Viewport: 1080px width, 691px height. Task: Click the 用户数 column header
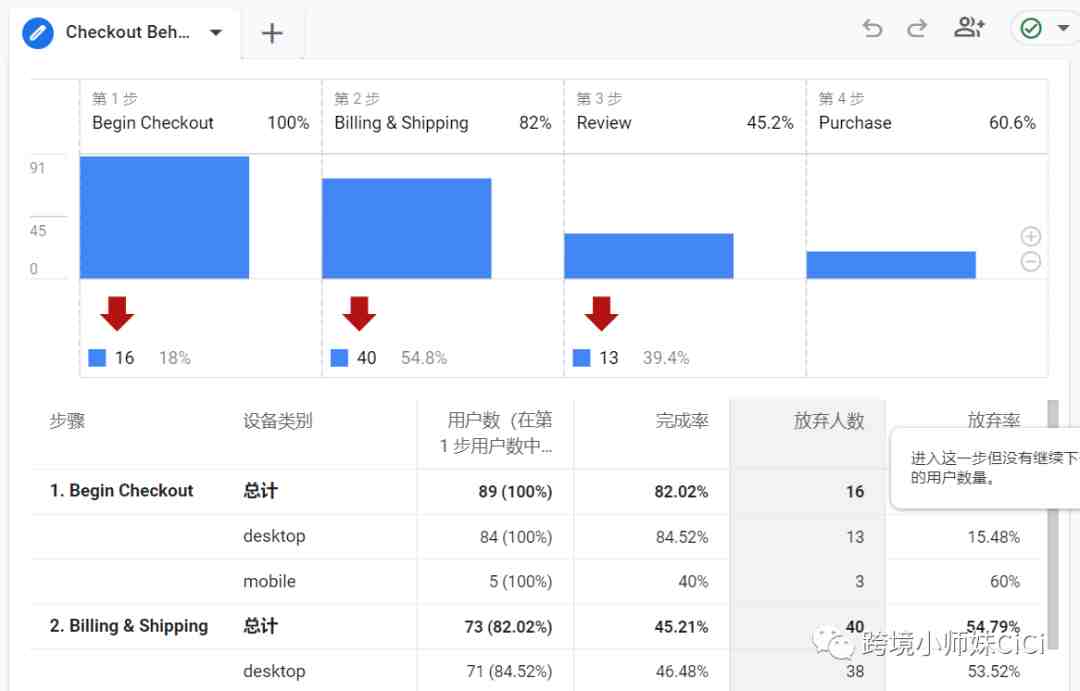[497, 433]
